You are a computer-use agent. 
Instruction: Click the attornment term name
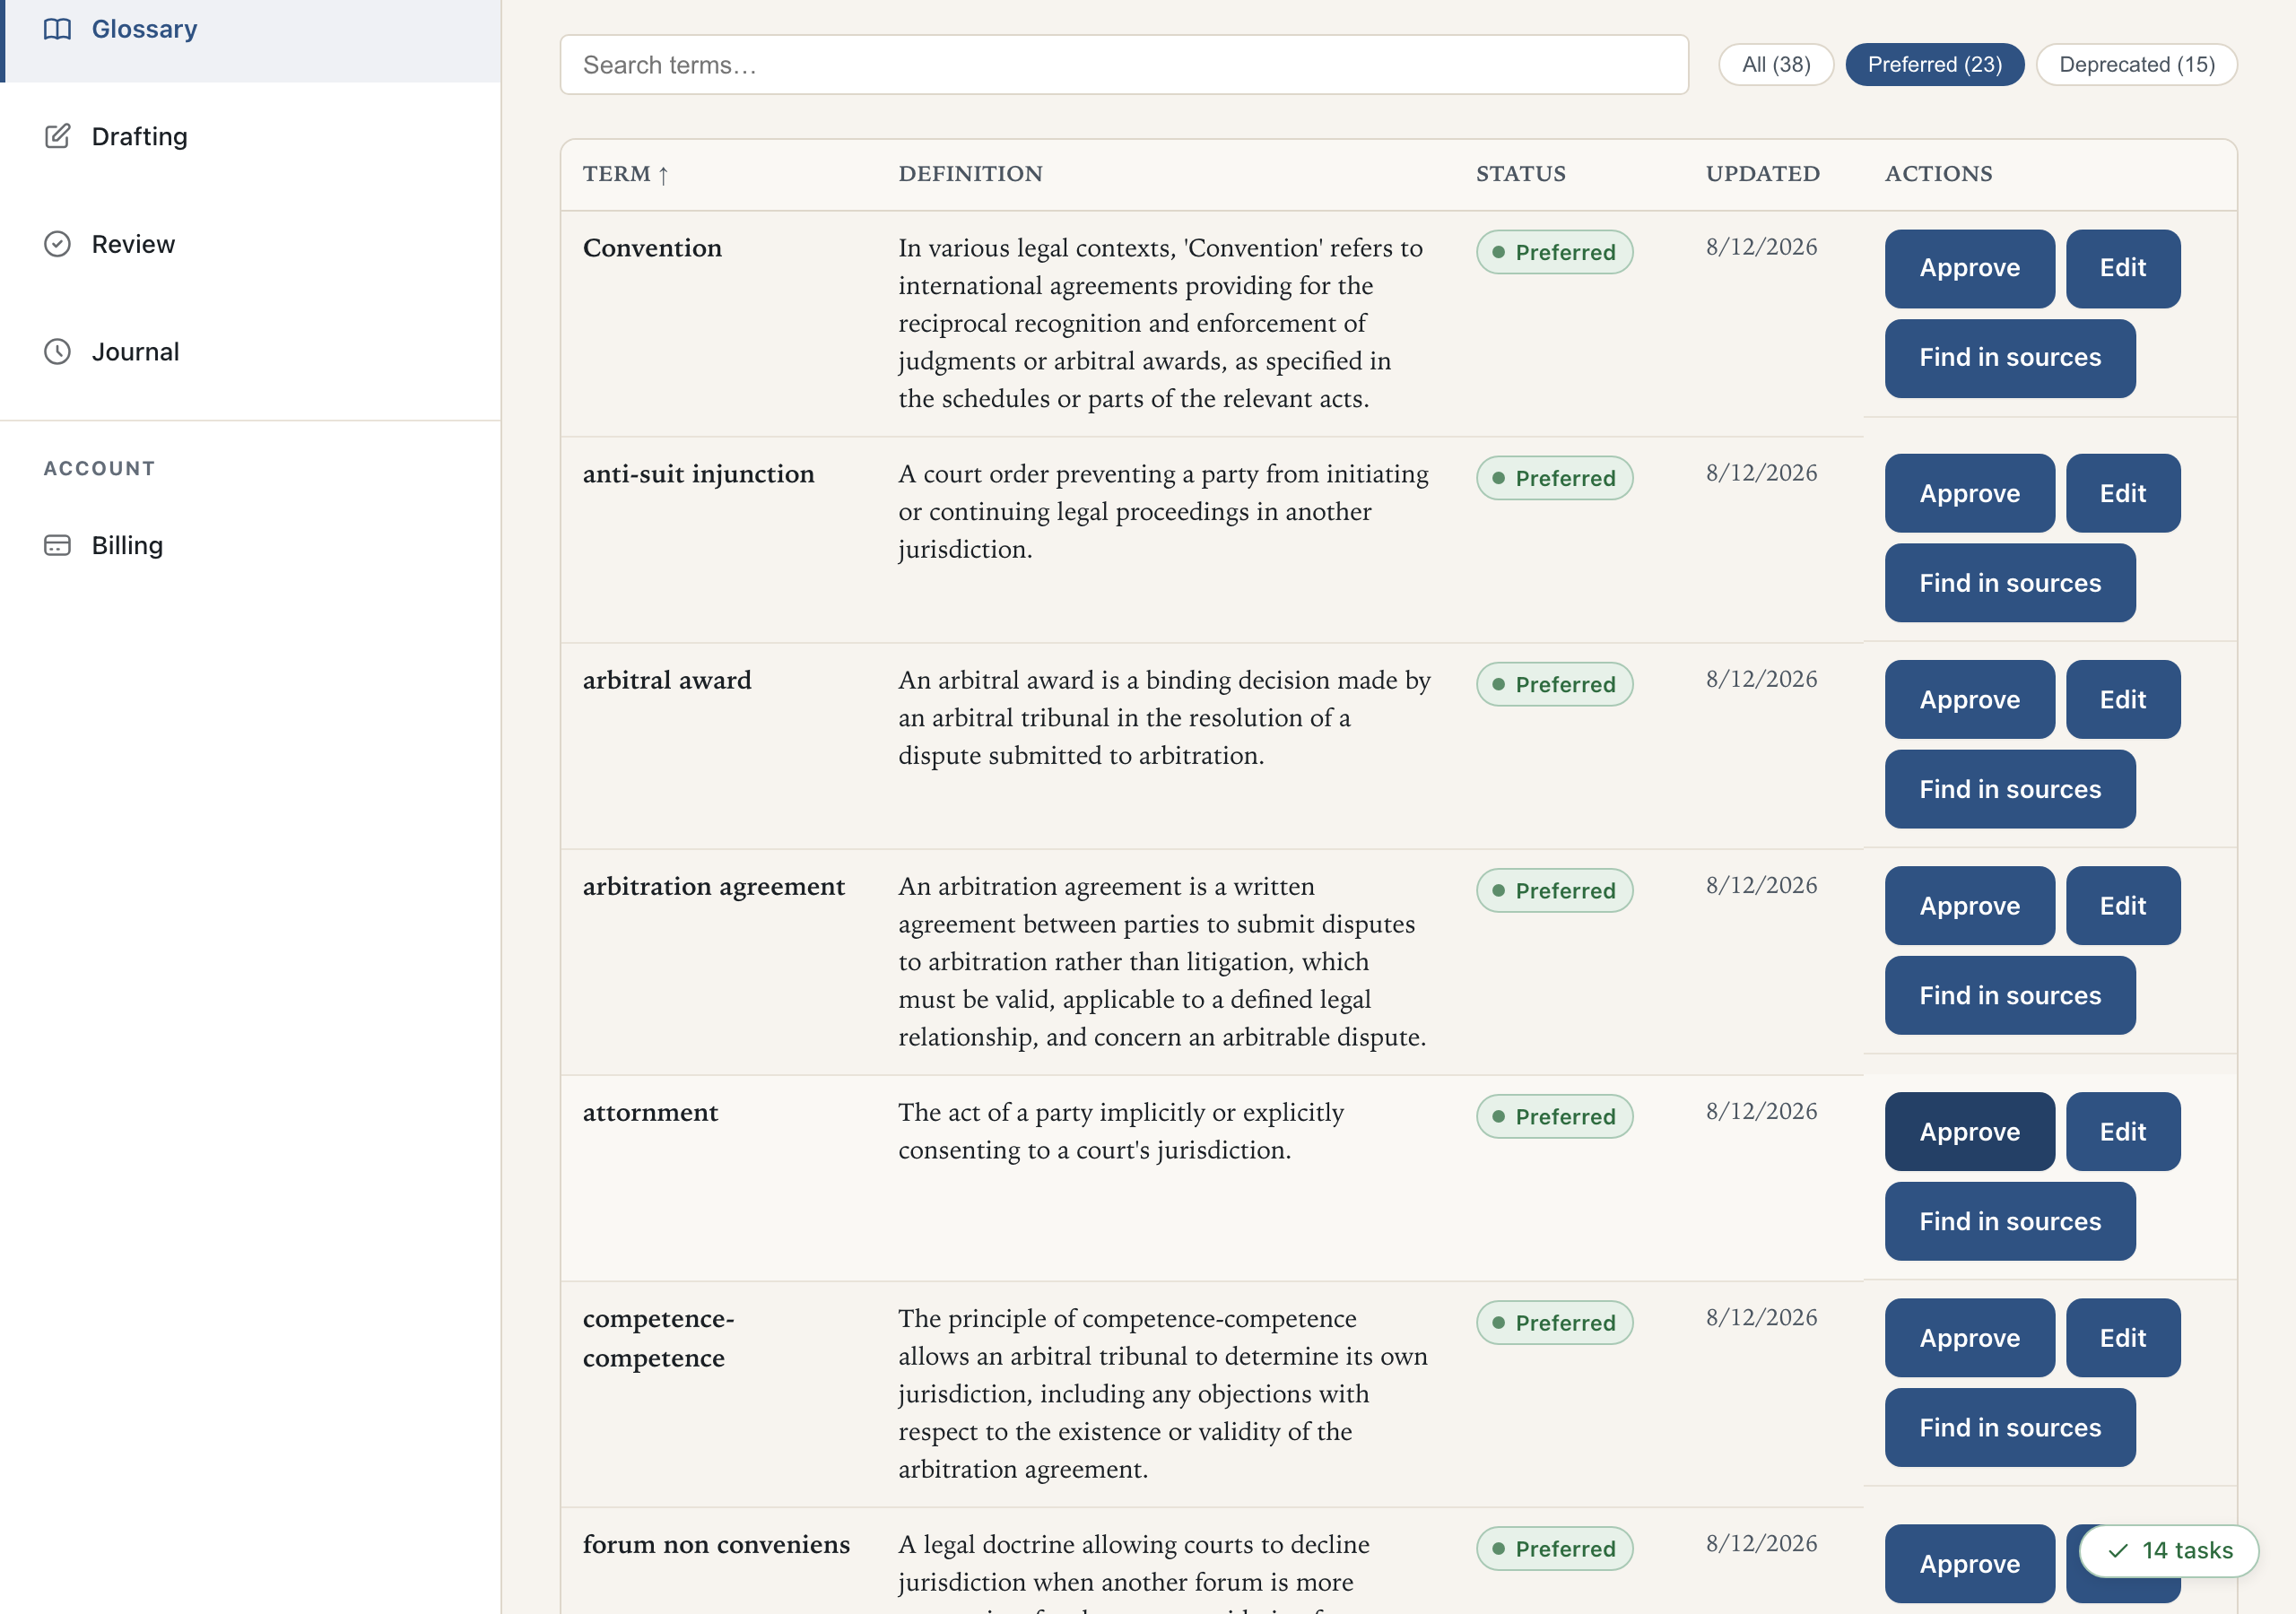(x=650, y=1112)
